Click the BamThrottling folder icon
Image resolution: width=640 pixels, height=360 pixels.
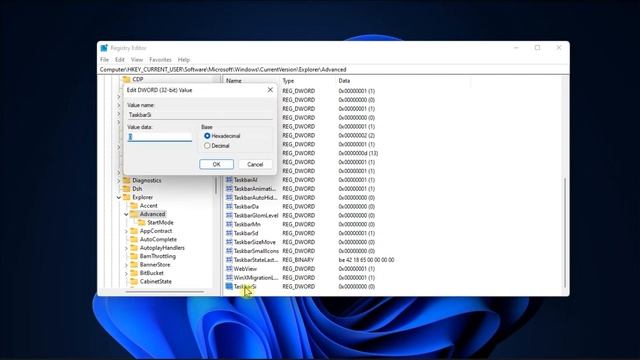click(134, 256)
